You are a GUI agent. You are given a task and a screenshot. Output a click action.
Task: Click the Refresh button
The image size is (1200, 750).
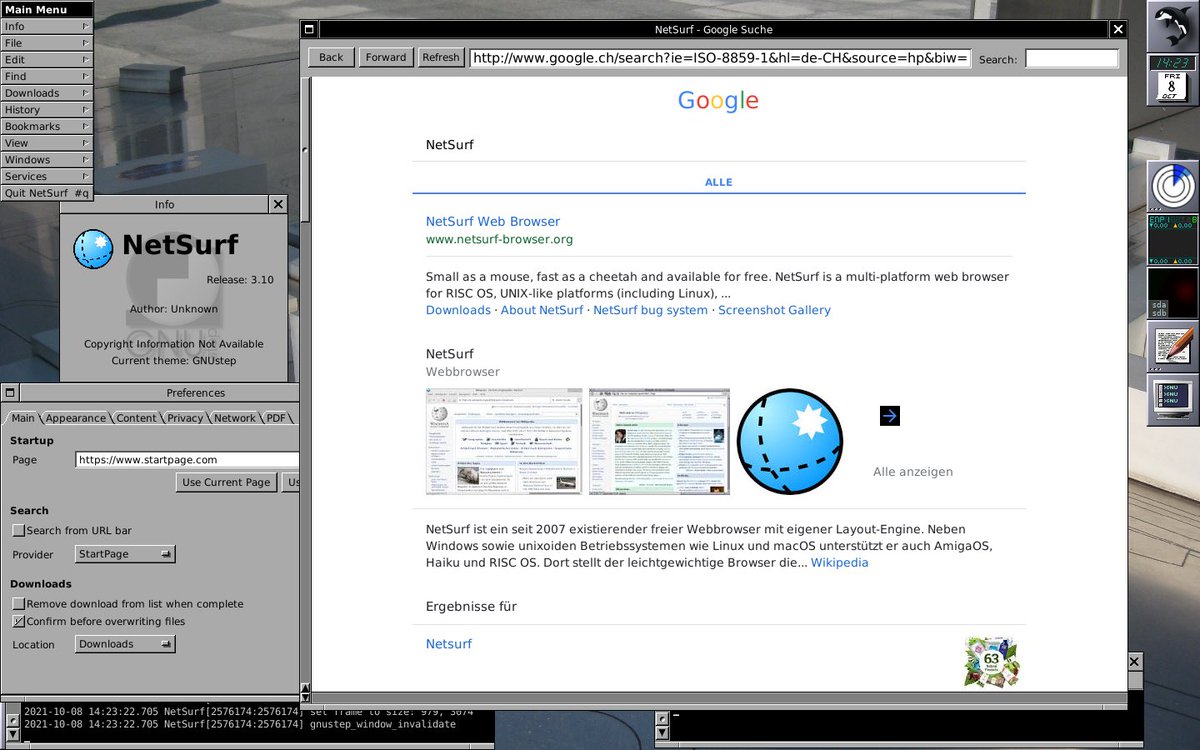[x=441, y=57]
